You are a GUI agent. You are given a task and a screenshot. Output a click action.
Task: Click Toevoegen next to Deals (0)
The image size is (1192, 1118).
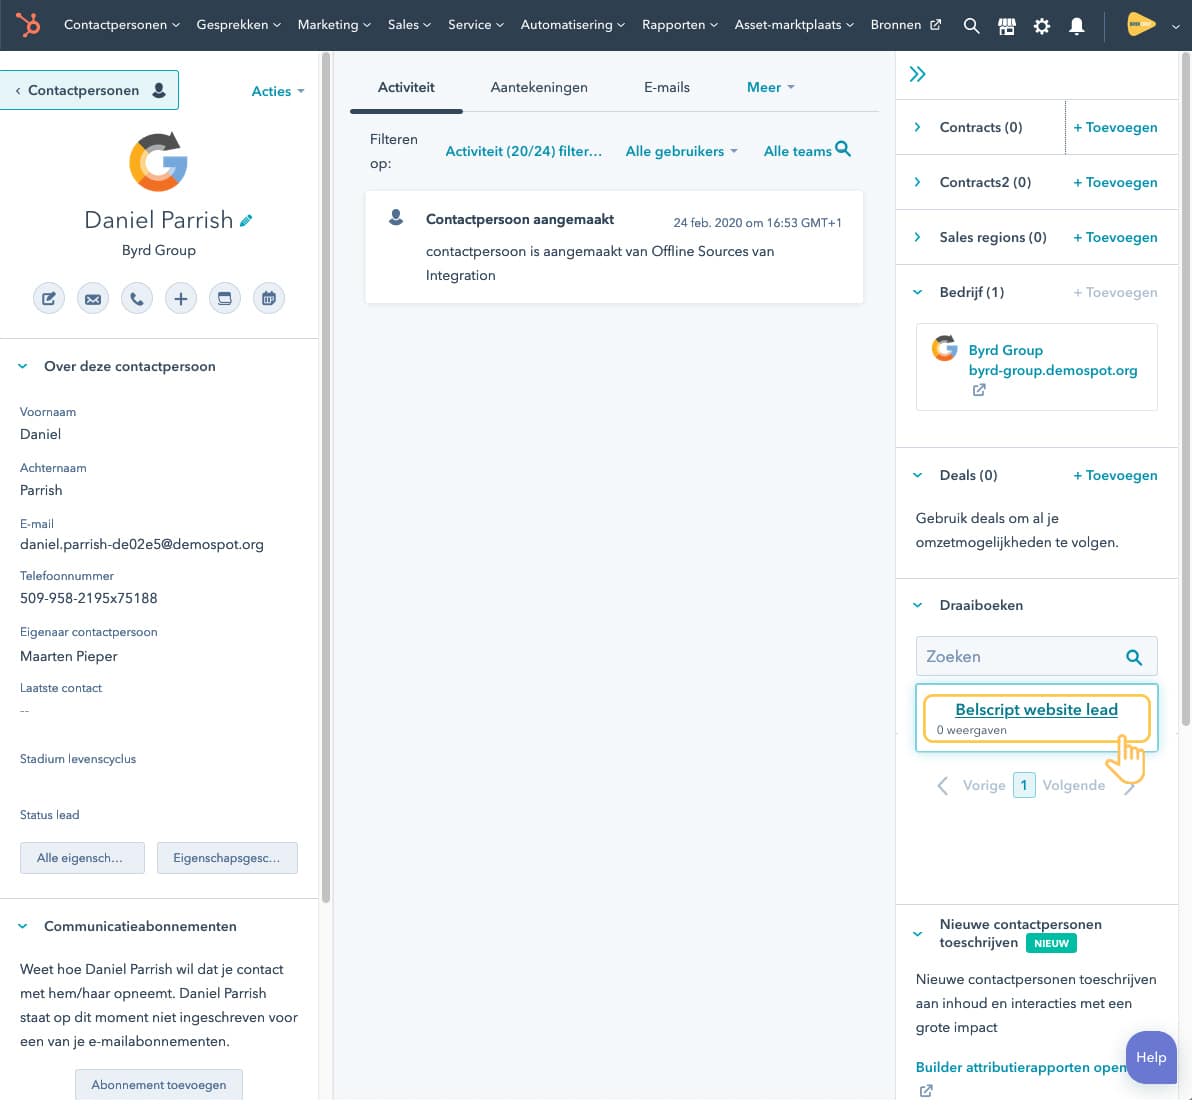click(1115, 476)
